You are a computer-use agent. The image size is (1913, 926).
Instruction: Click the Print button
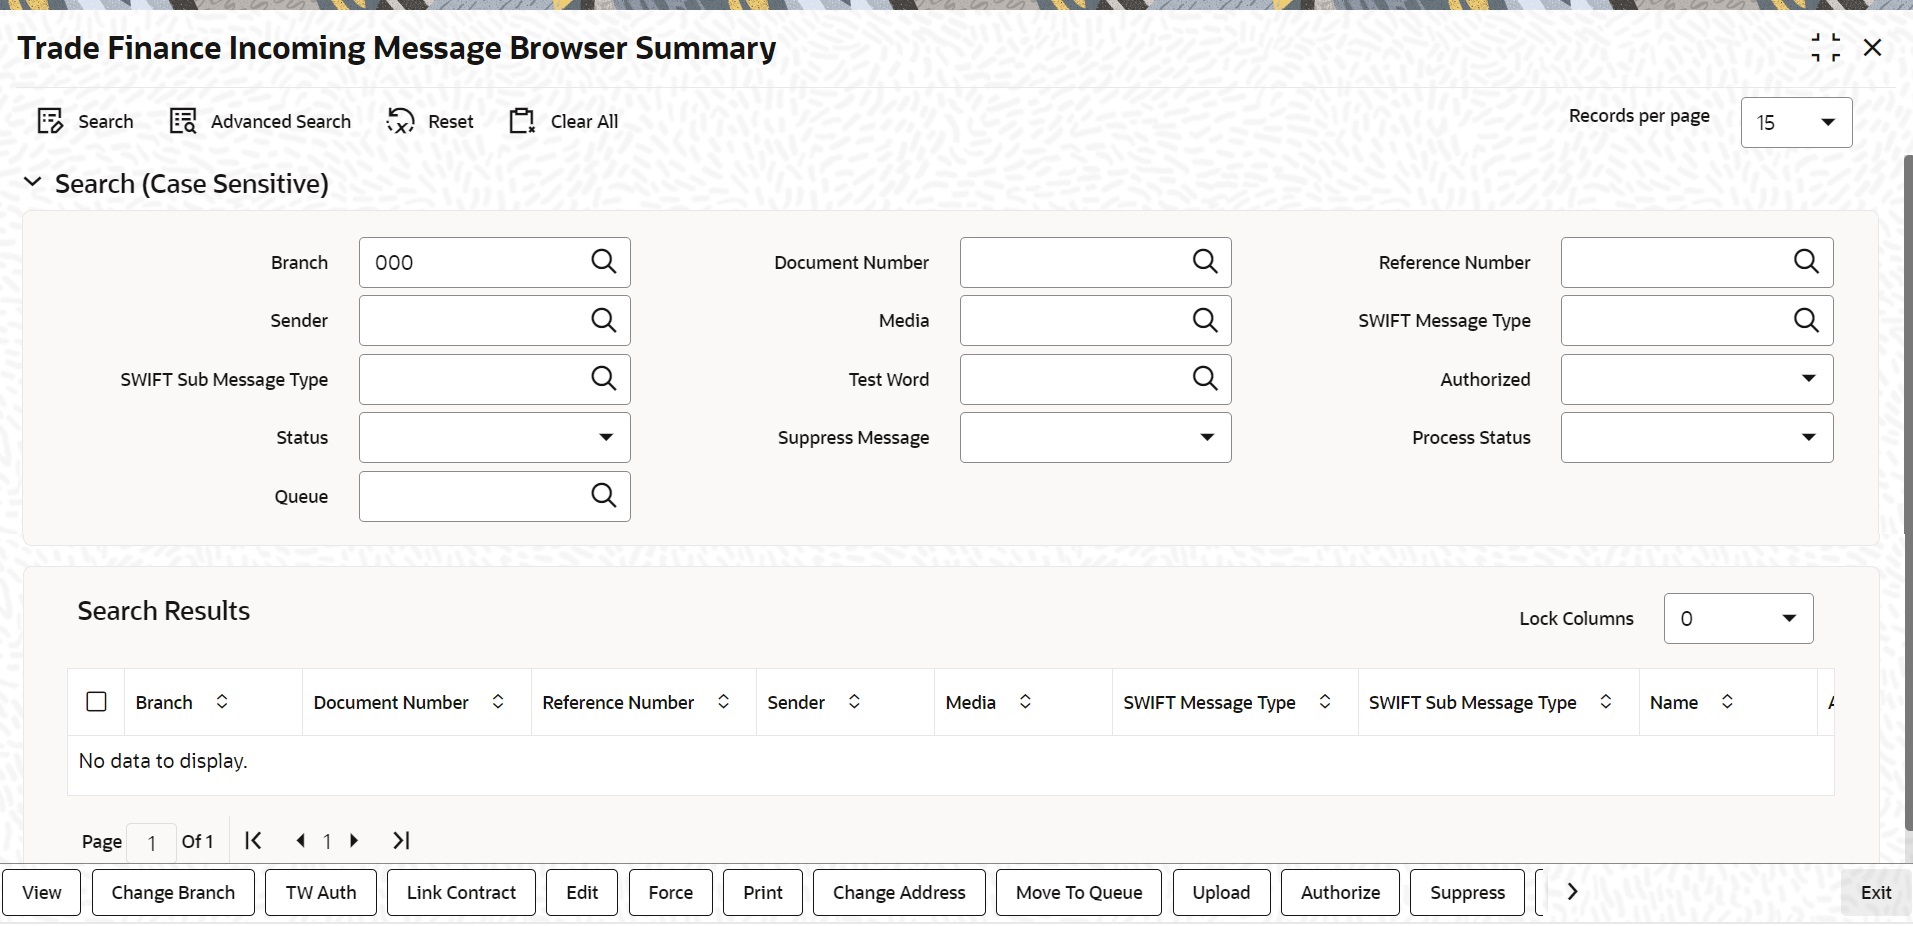coord(763,892)
